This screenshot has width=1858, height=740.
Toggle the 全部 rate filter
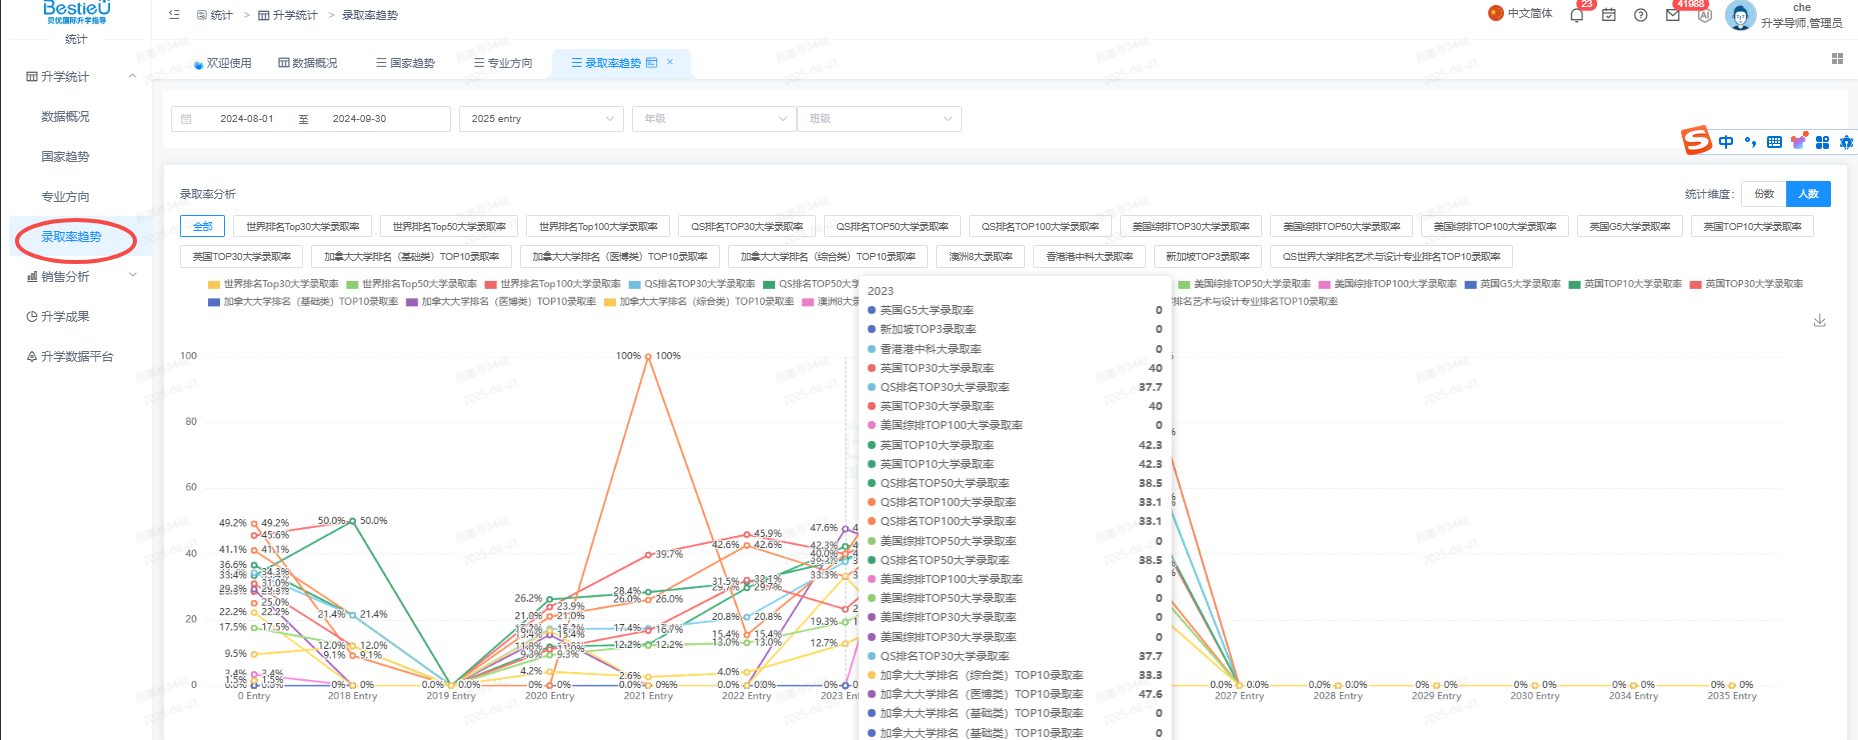point(203,227)
